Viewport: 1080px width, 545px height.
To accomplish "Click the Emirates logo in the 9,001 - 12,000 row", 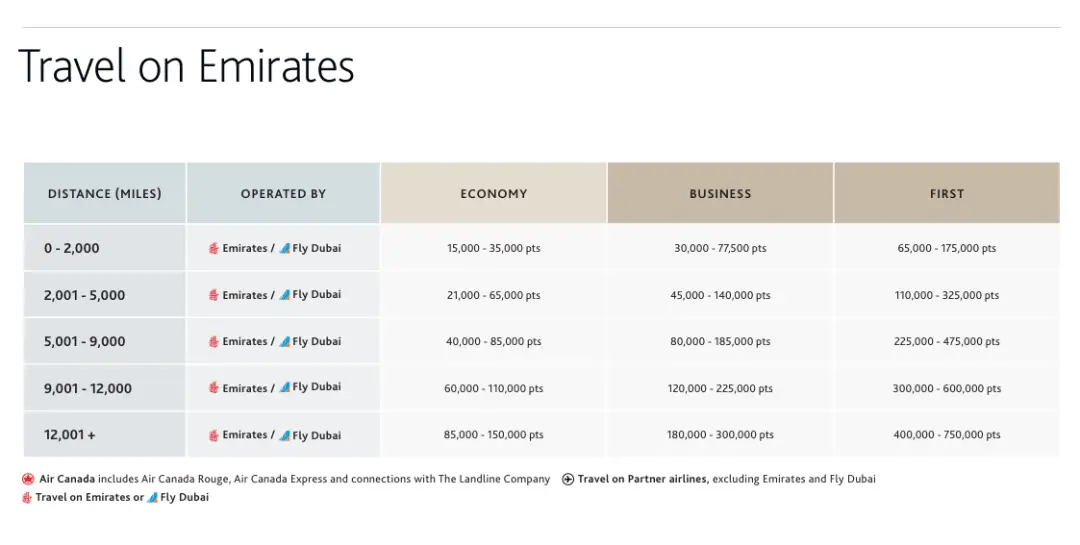I will coord(214,388).
